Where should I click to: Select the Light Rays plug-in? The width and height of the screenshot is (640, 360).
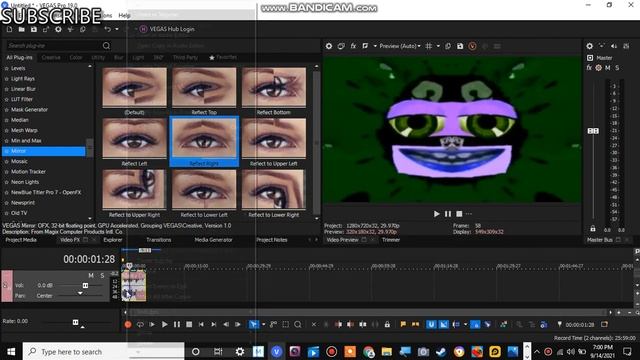pyautogui.click(x=23, y=78)
